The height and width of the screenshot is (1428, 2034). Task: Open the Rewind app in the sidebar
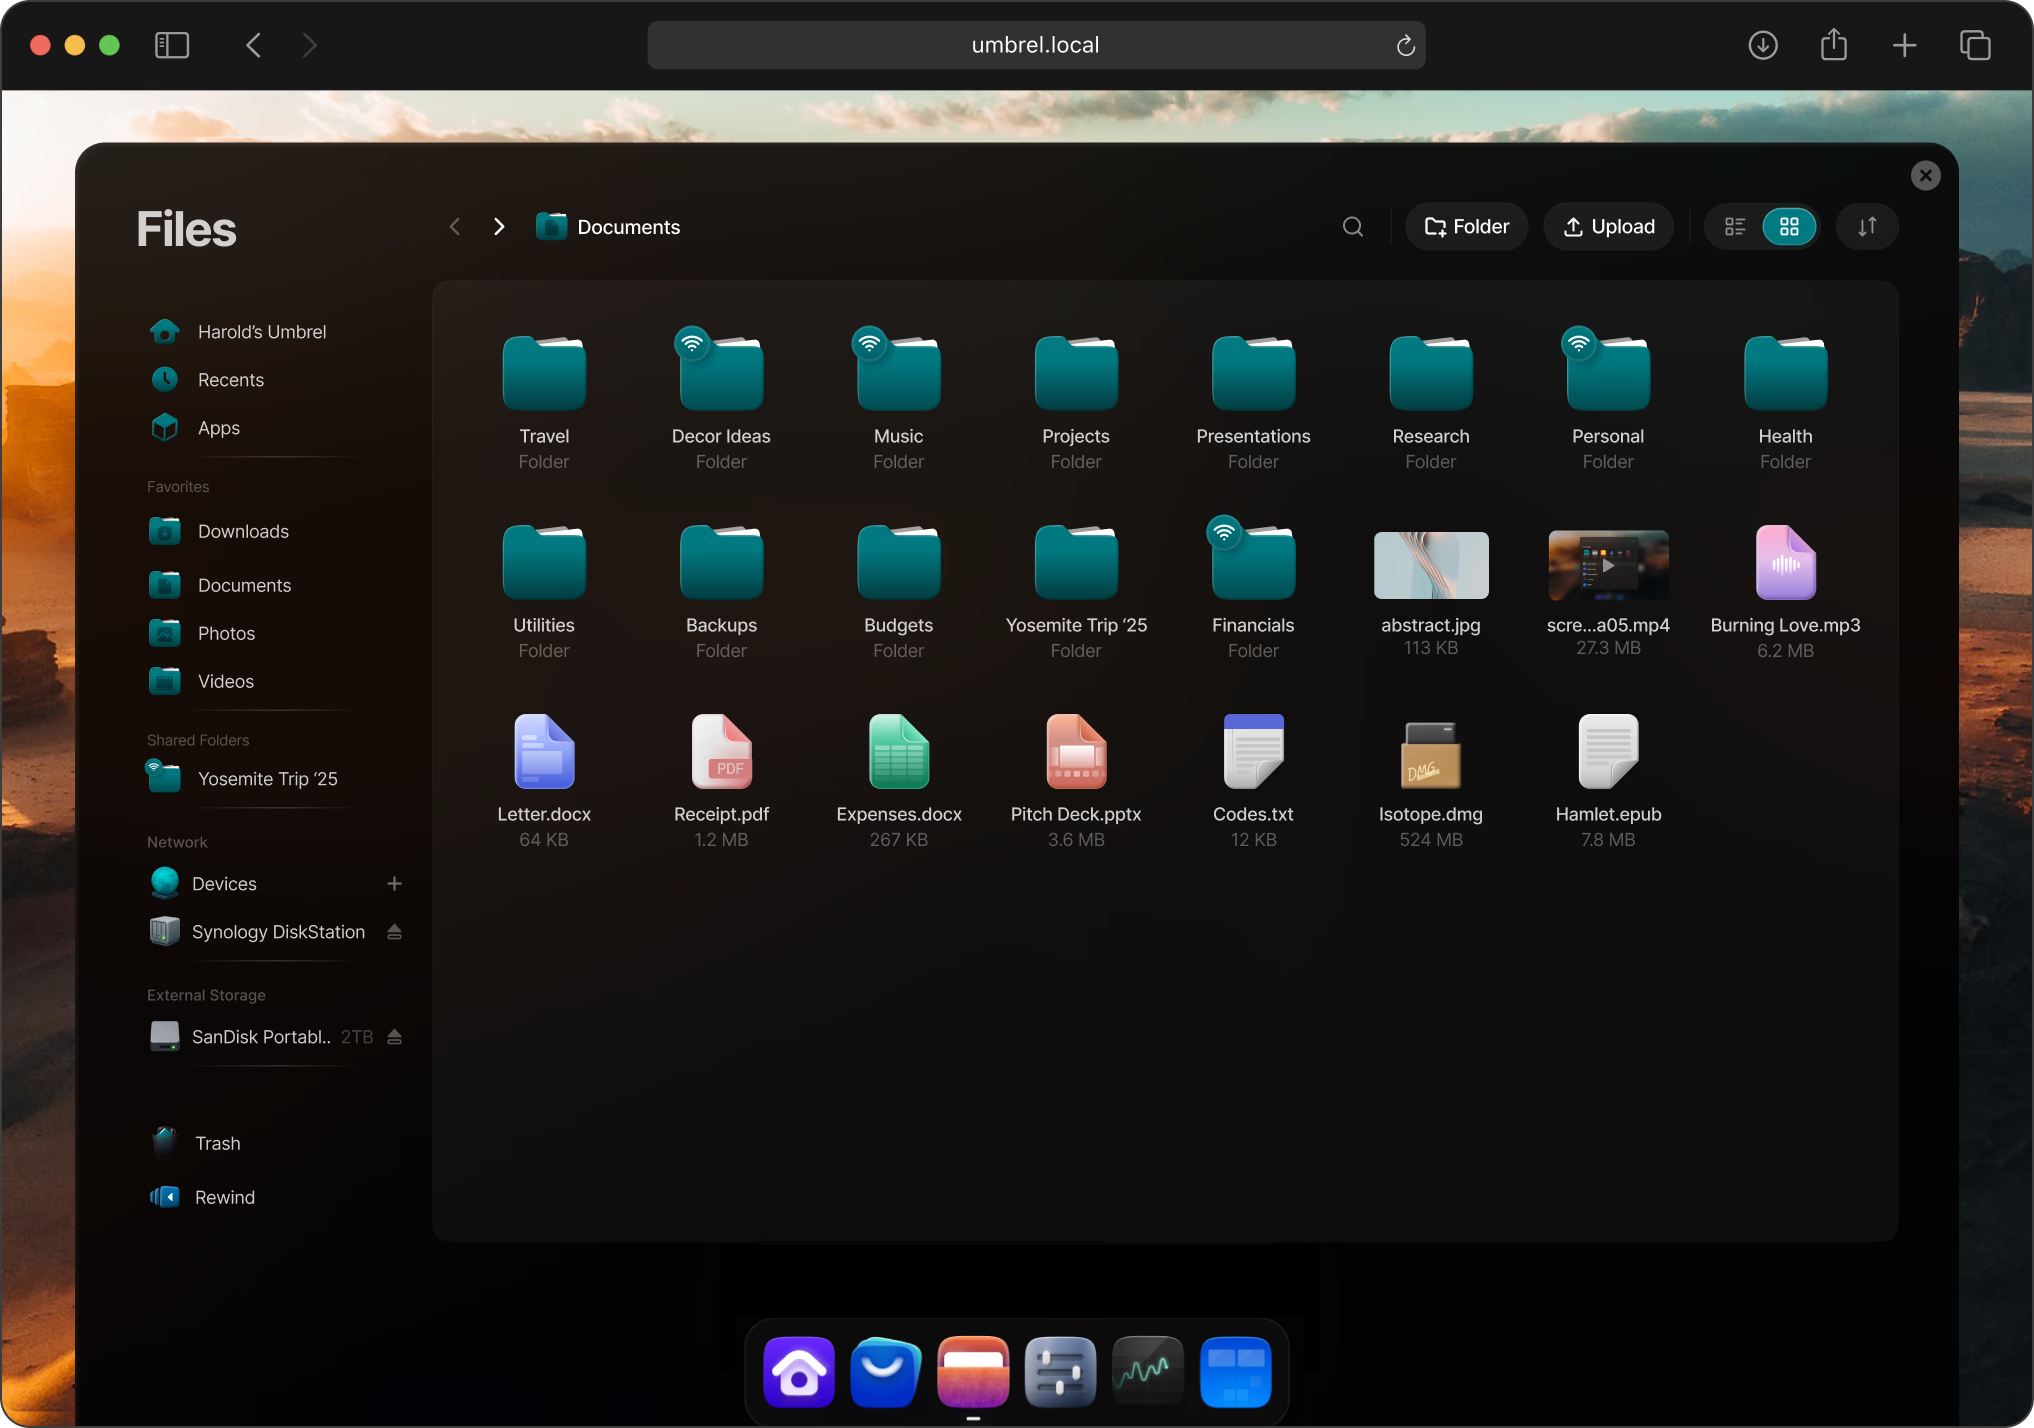click(x=224, y=1196)
